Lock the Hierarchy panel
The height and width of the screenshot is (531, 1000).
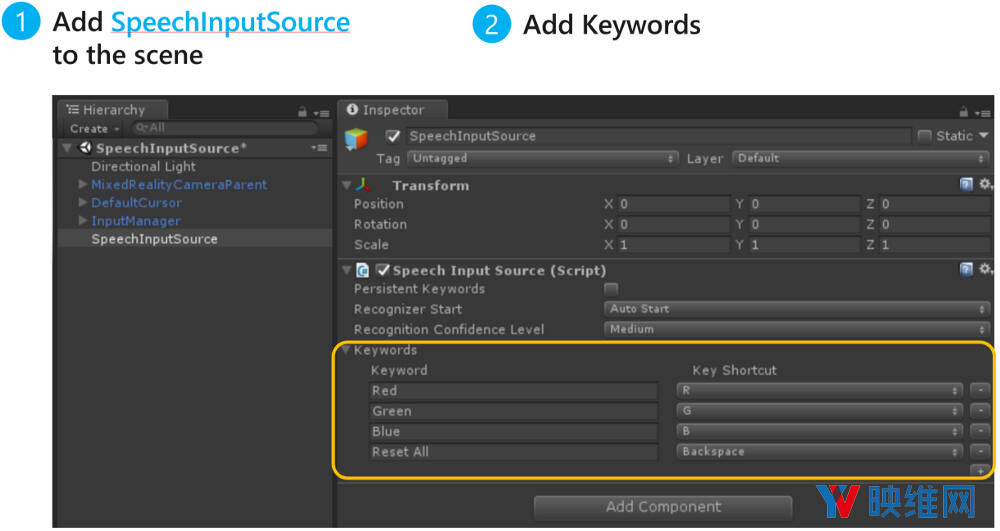coord(302,113)
